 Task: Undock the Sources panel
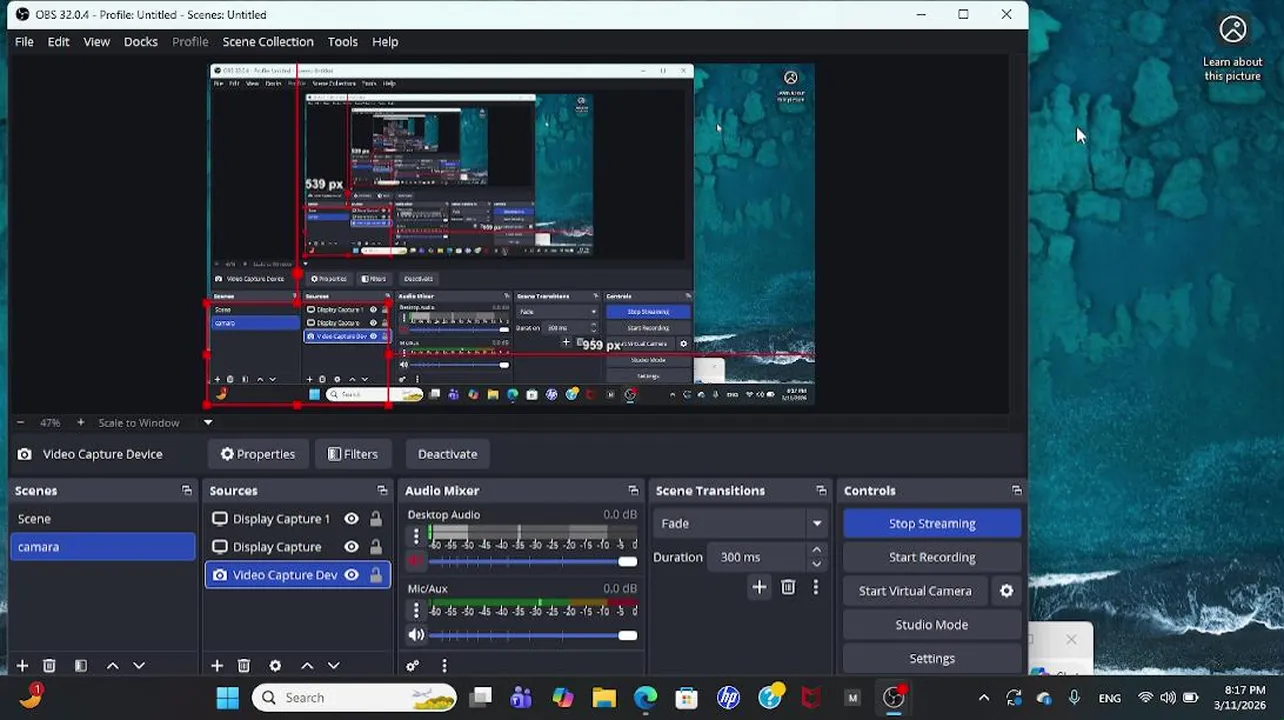382,491
